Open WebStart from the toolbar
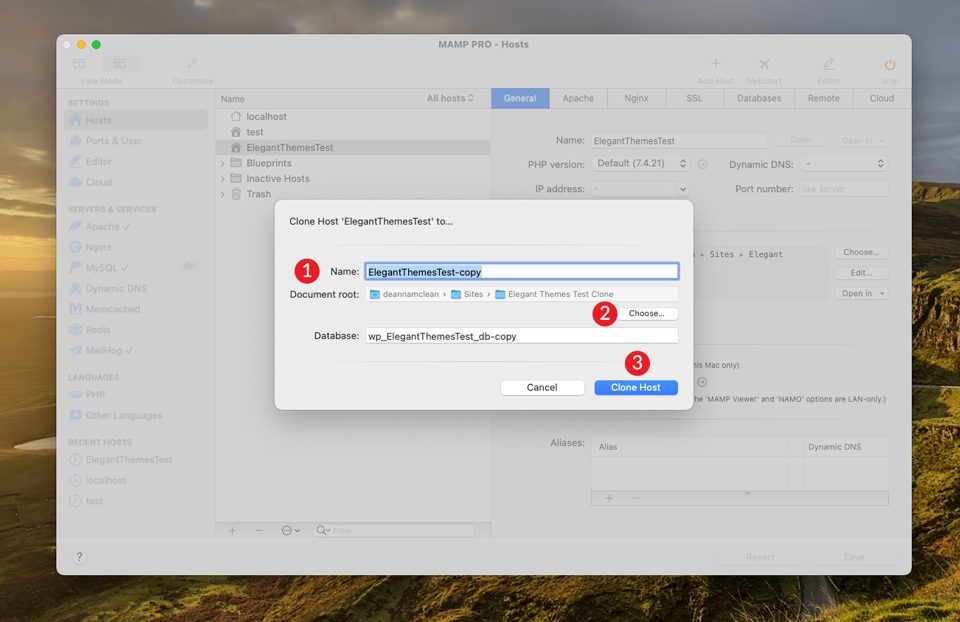This screenshot has width=960, height=622. coord(764,65)
